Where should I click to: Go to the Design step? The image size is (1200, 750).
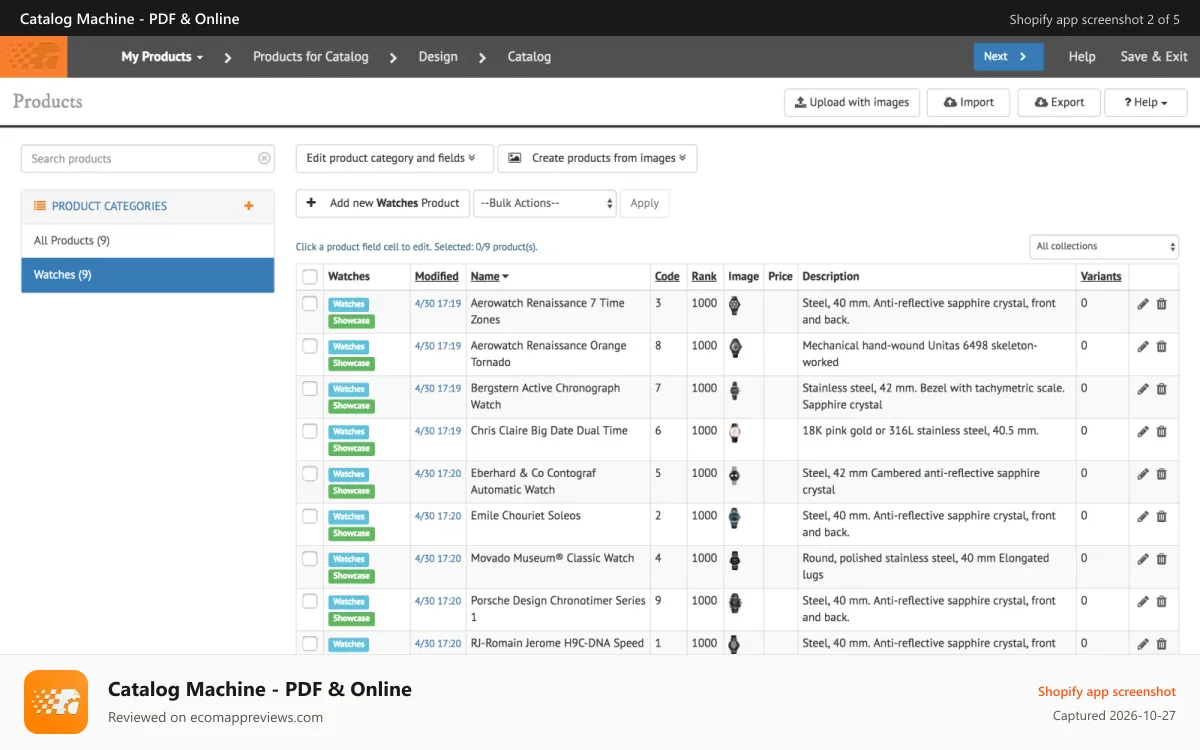438,57
